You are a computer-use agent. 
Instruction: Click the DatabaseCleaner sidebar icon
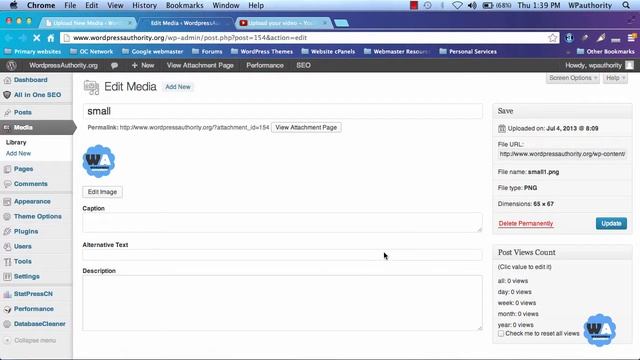click(7, 324)
